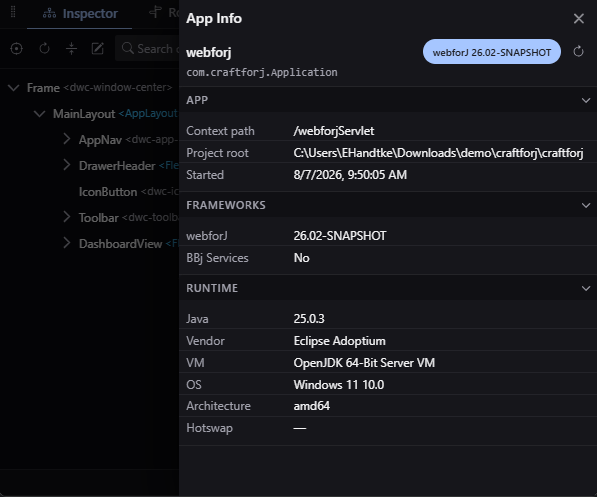597x497 pixels.
Task: Click the drag handle grip icon beside Inspector
Action: coord(13,12)
